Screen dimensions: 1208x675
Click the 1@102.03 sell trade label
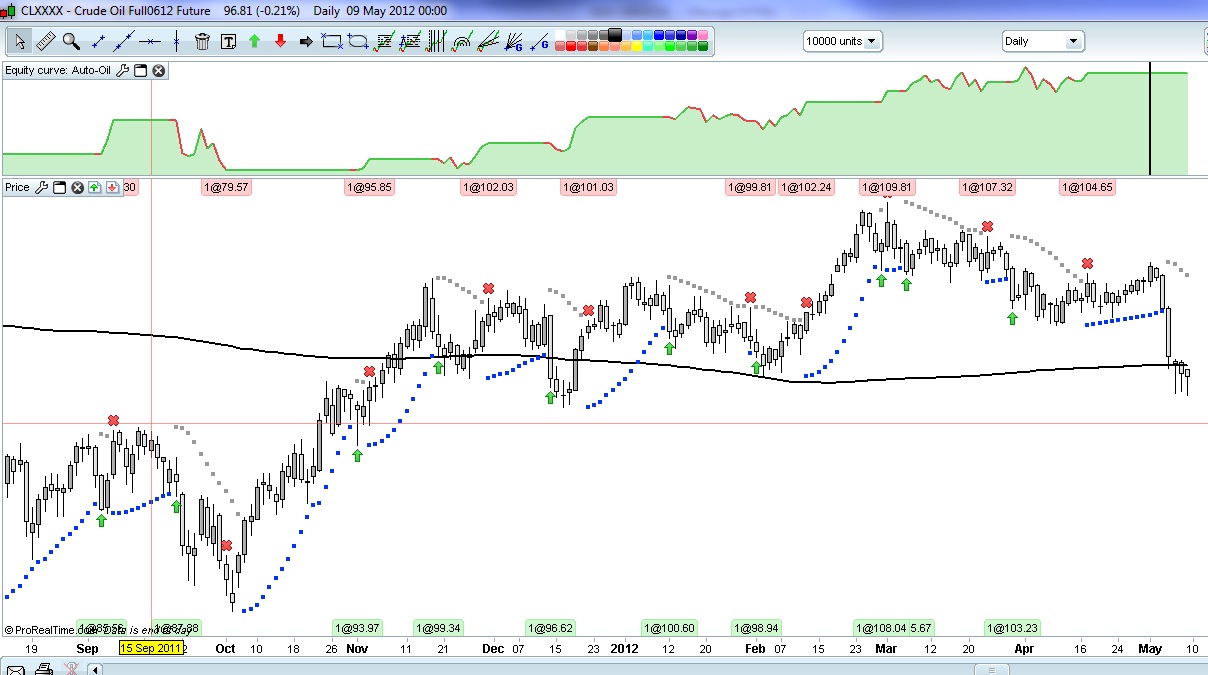tap(488, 187)
